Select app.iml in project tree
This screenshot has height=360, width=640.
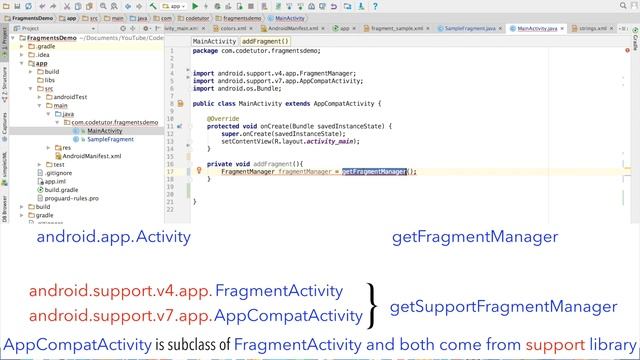click(55, 181)
